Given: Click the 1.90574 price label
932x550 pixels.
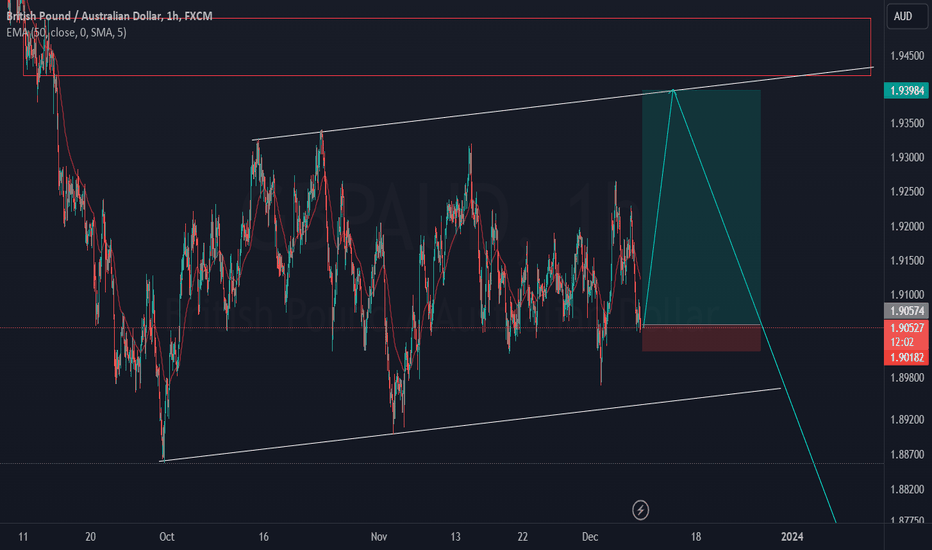Looking at the screenshot, I should pyautogui.click(x=906, y=310).
